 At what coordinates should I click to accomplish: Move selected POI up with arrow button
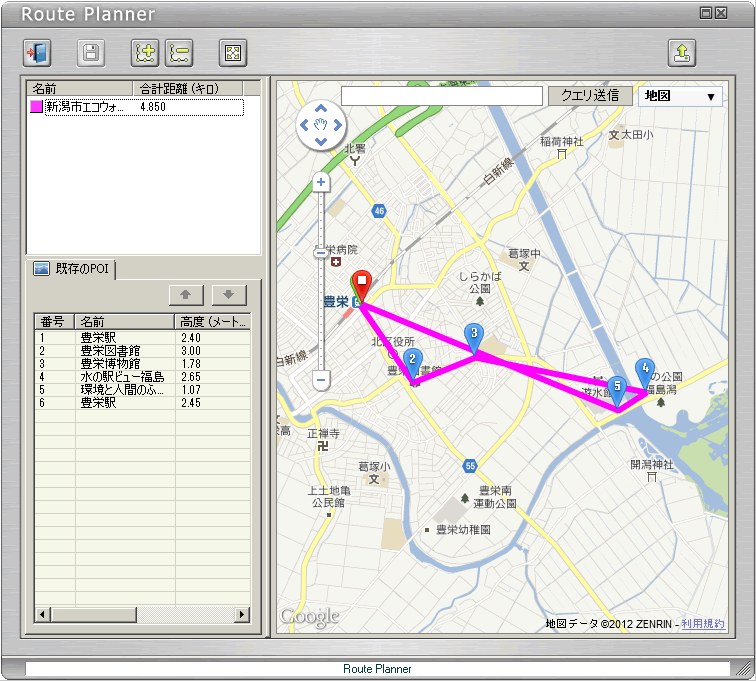pos(186,294)
